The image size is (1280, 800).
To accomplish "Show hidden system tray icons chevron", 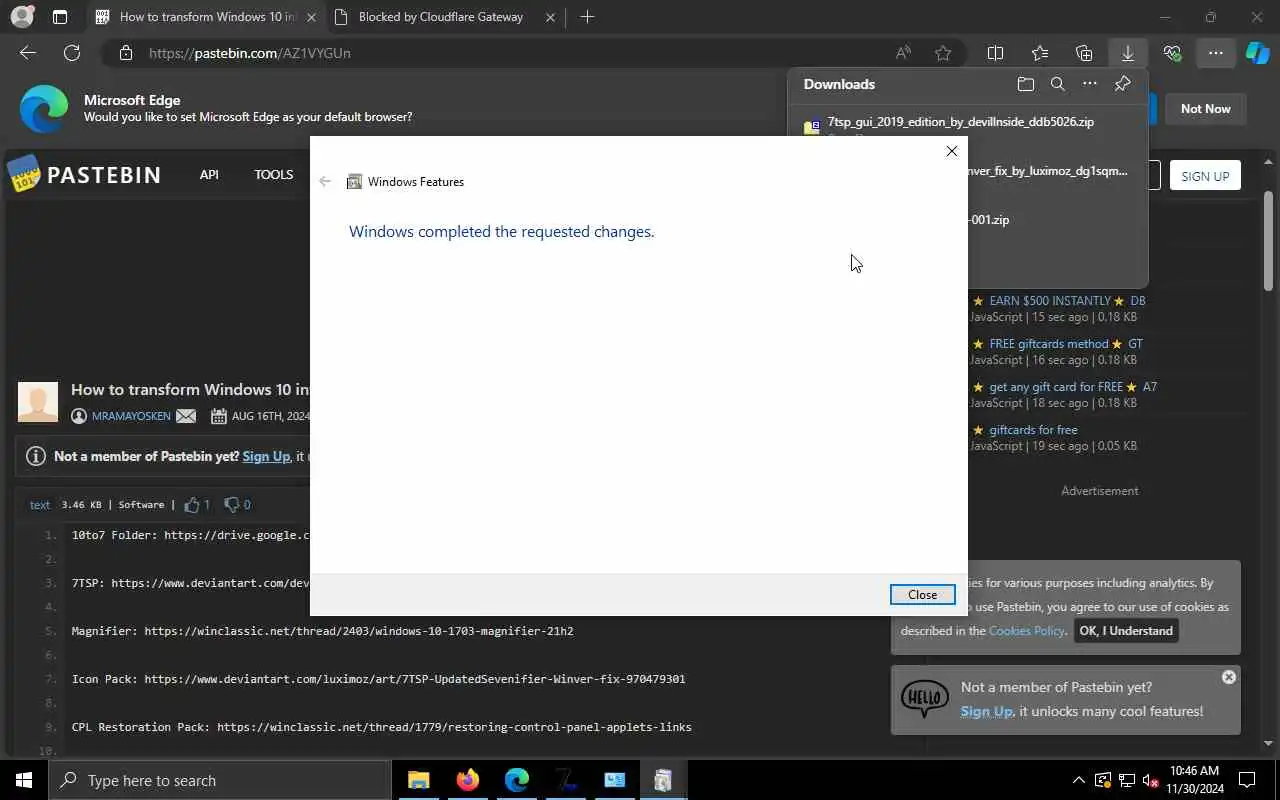I will [x=1078, y=780].
